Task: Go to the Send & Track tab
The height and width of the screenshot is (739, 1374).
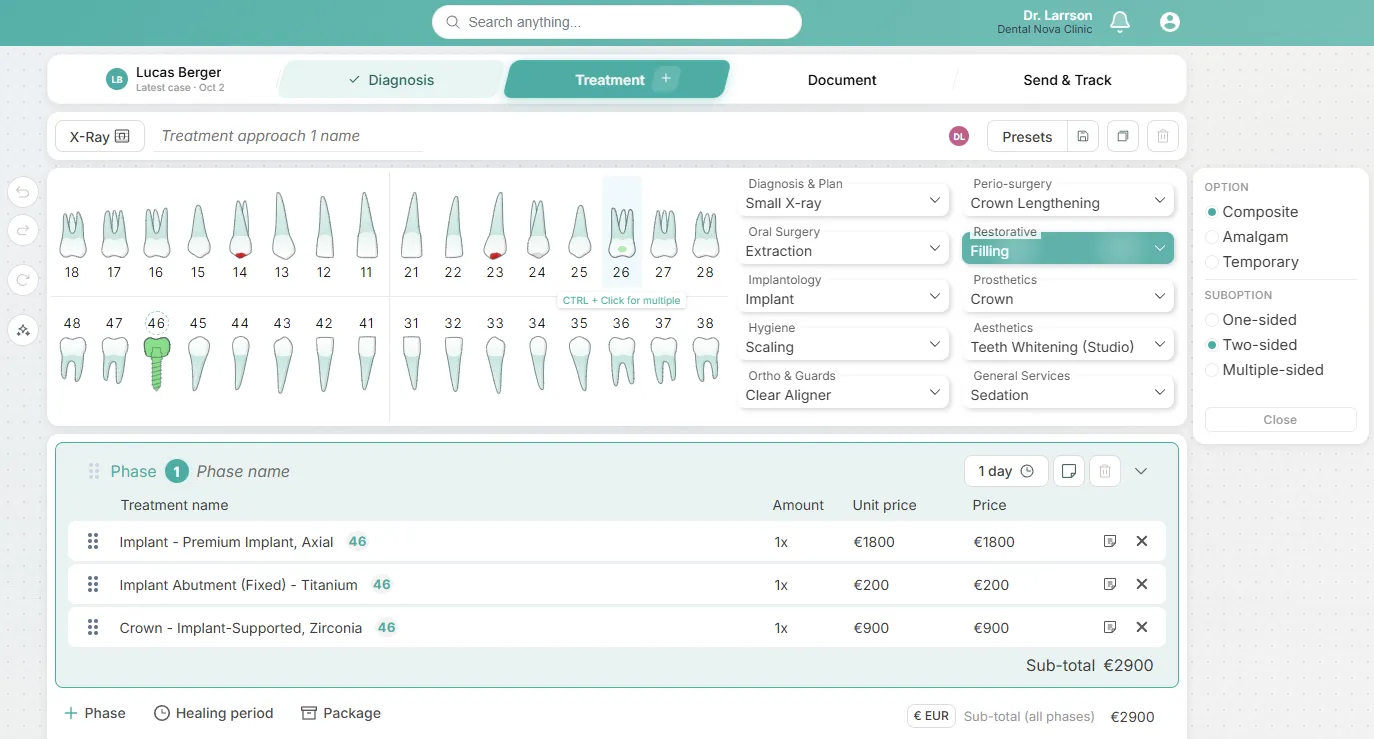Action: (1067, 80)
